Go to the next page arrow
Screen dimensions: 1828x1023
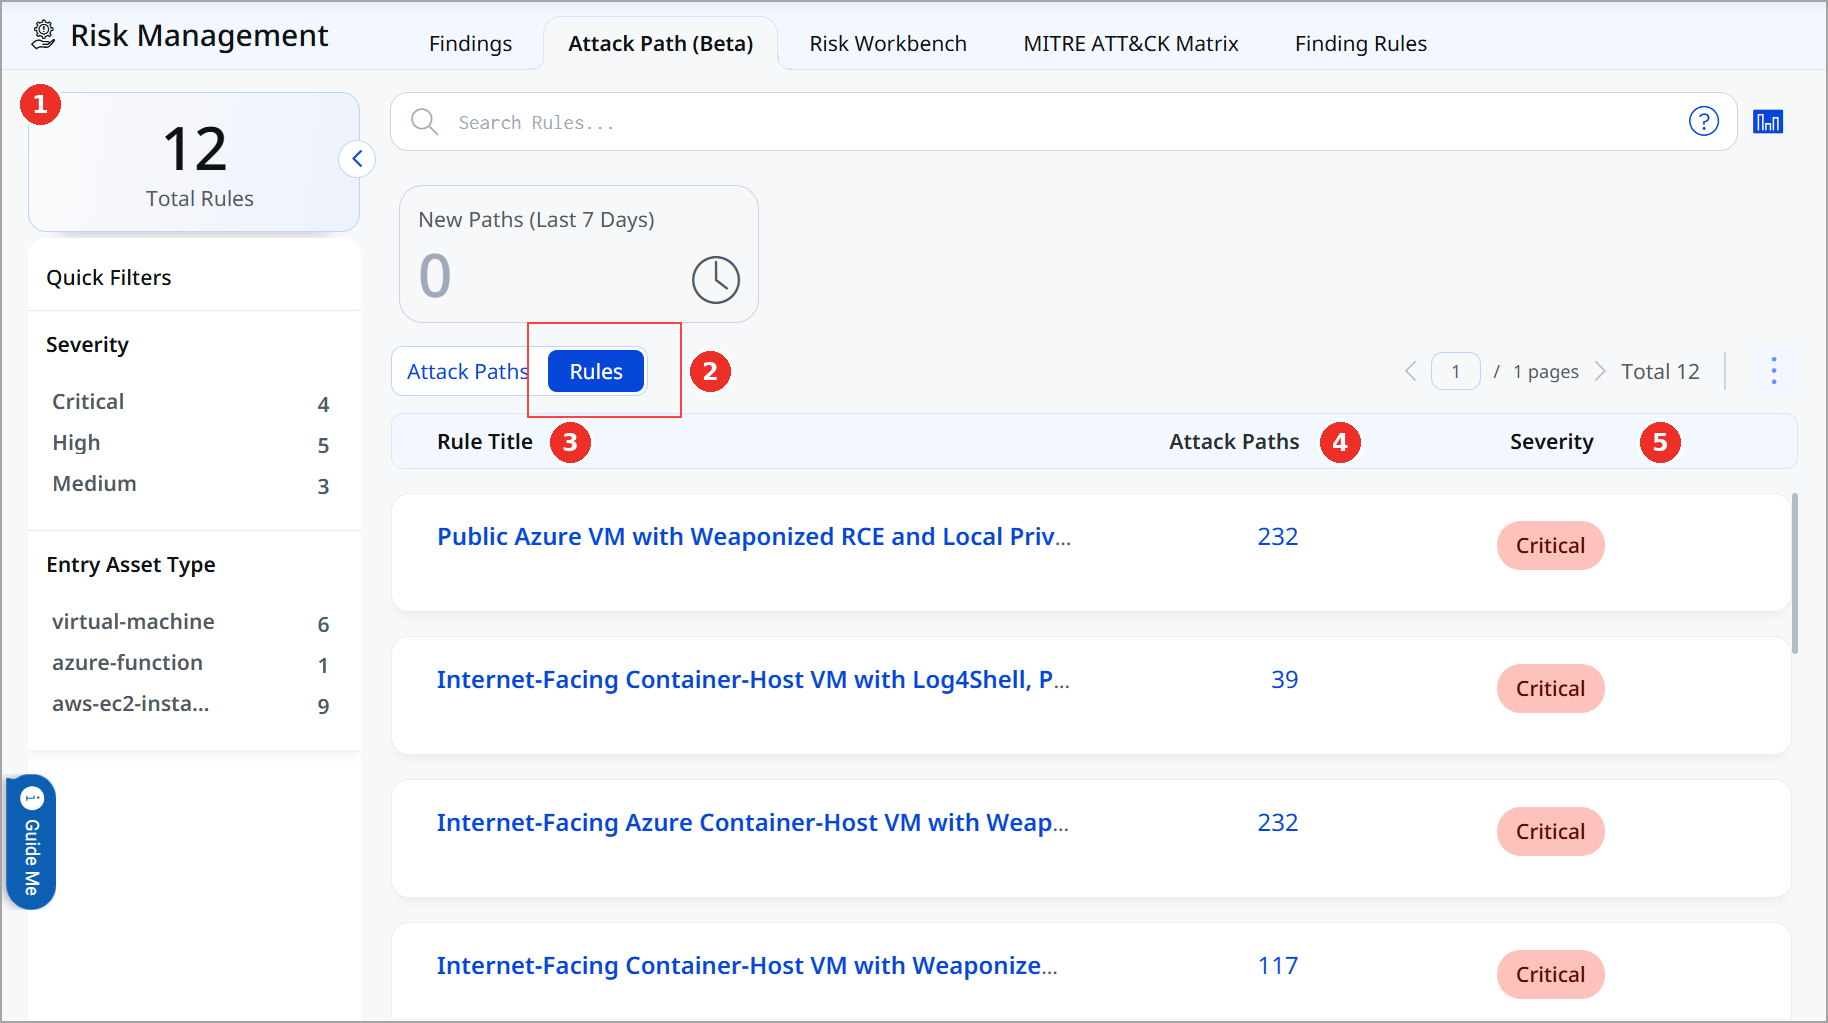click(1599, 371)
